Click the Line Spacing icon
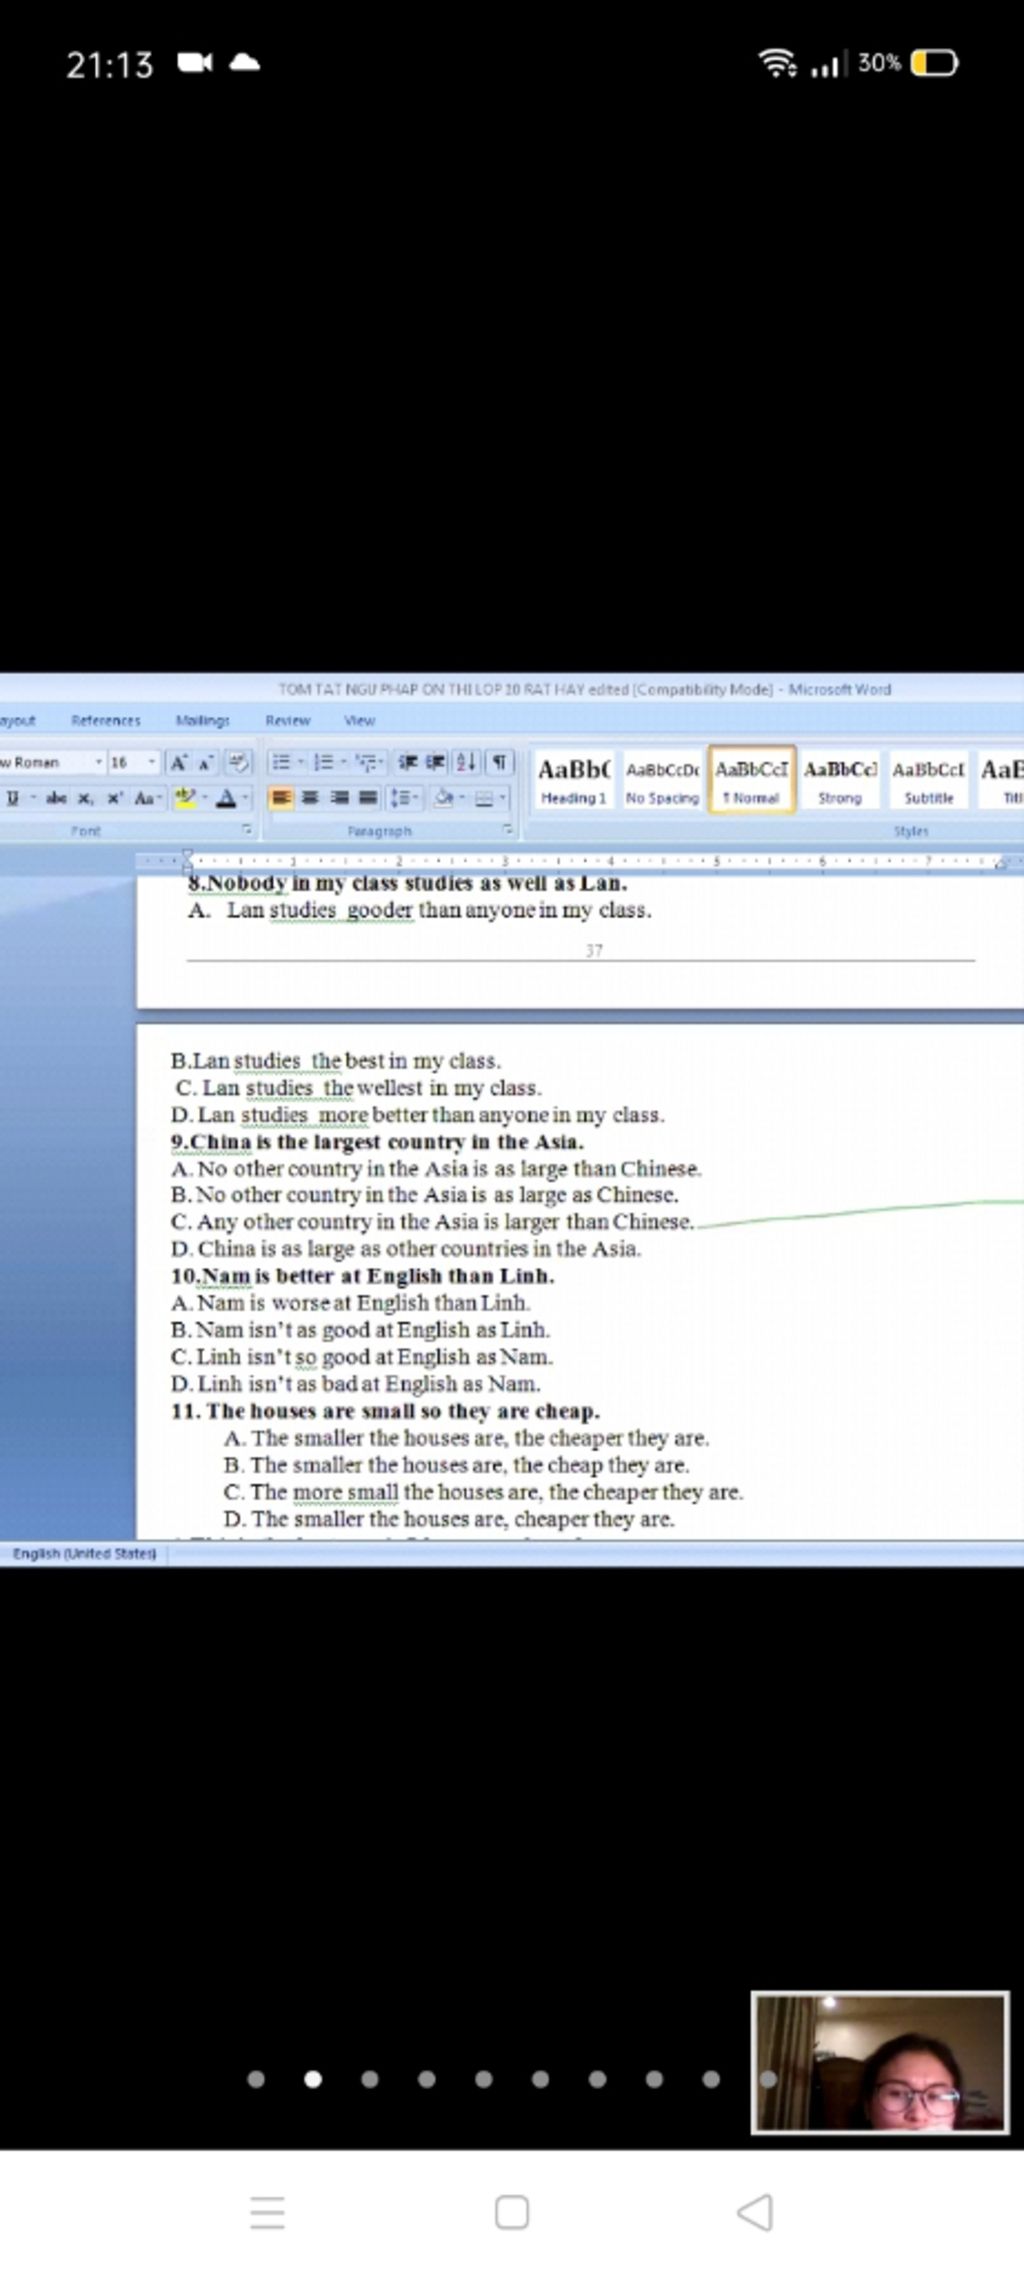Viewport: 1024px width, 2275px height. 403,798
